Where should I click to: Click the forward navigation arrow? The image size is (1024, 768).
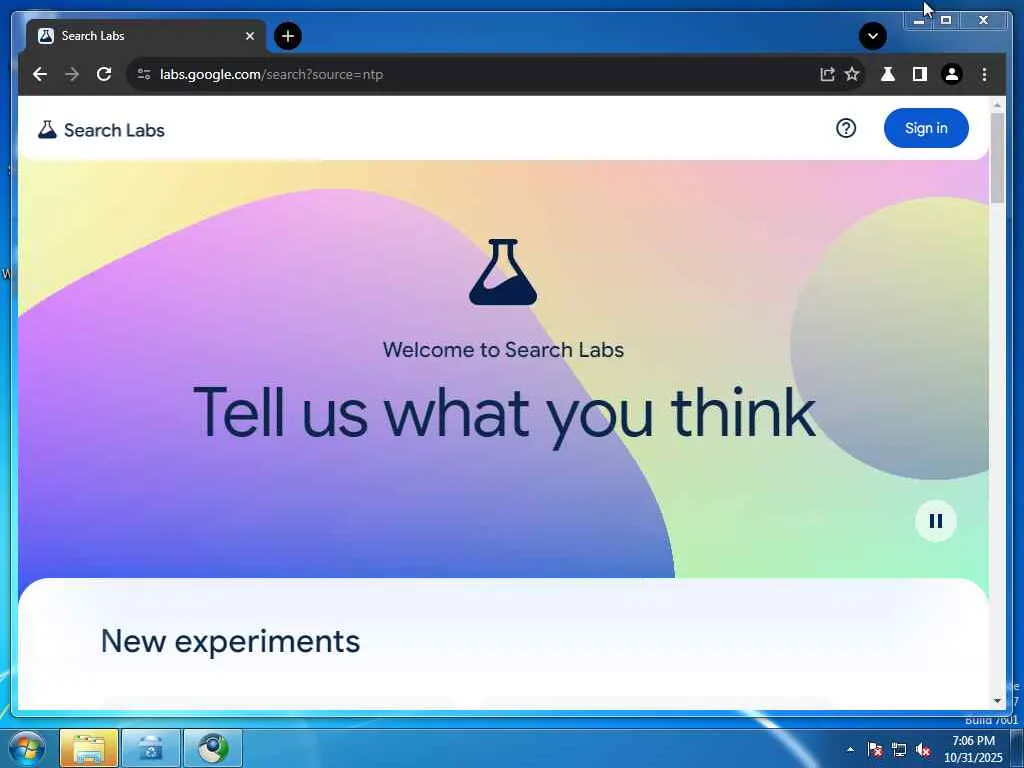(x=72, y=74)
